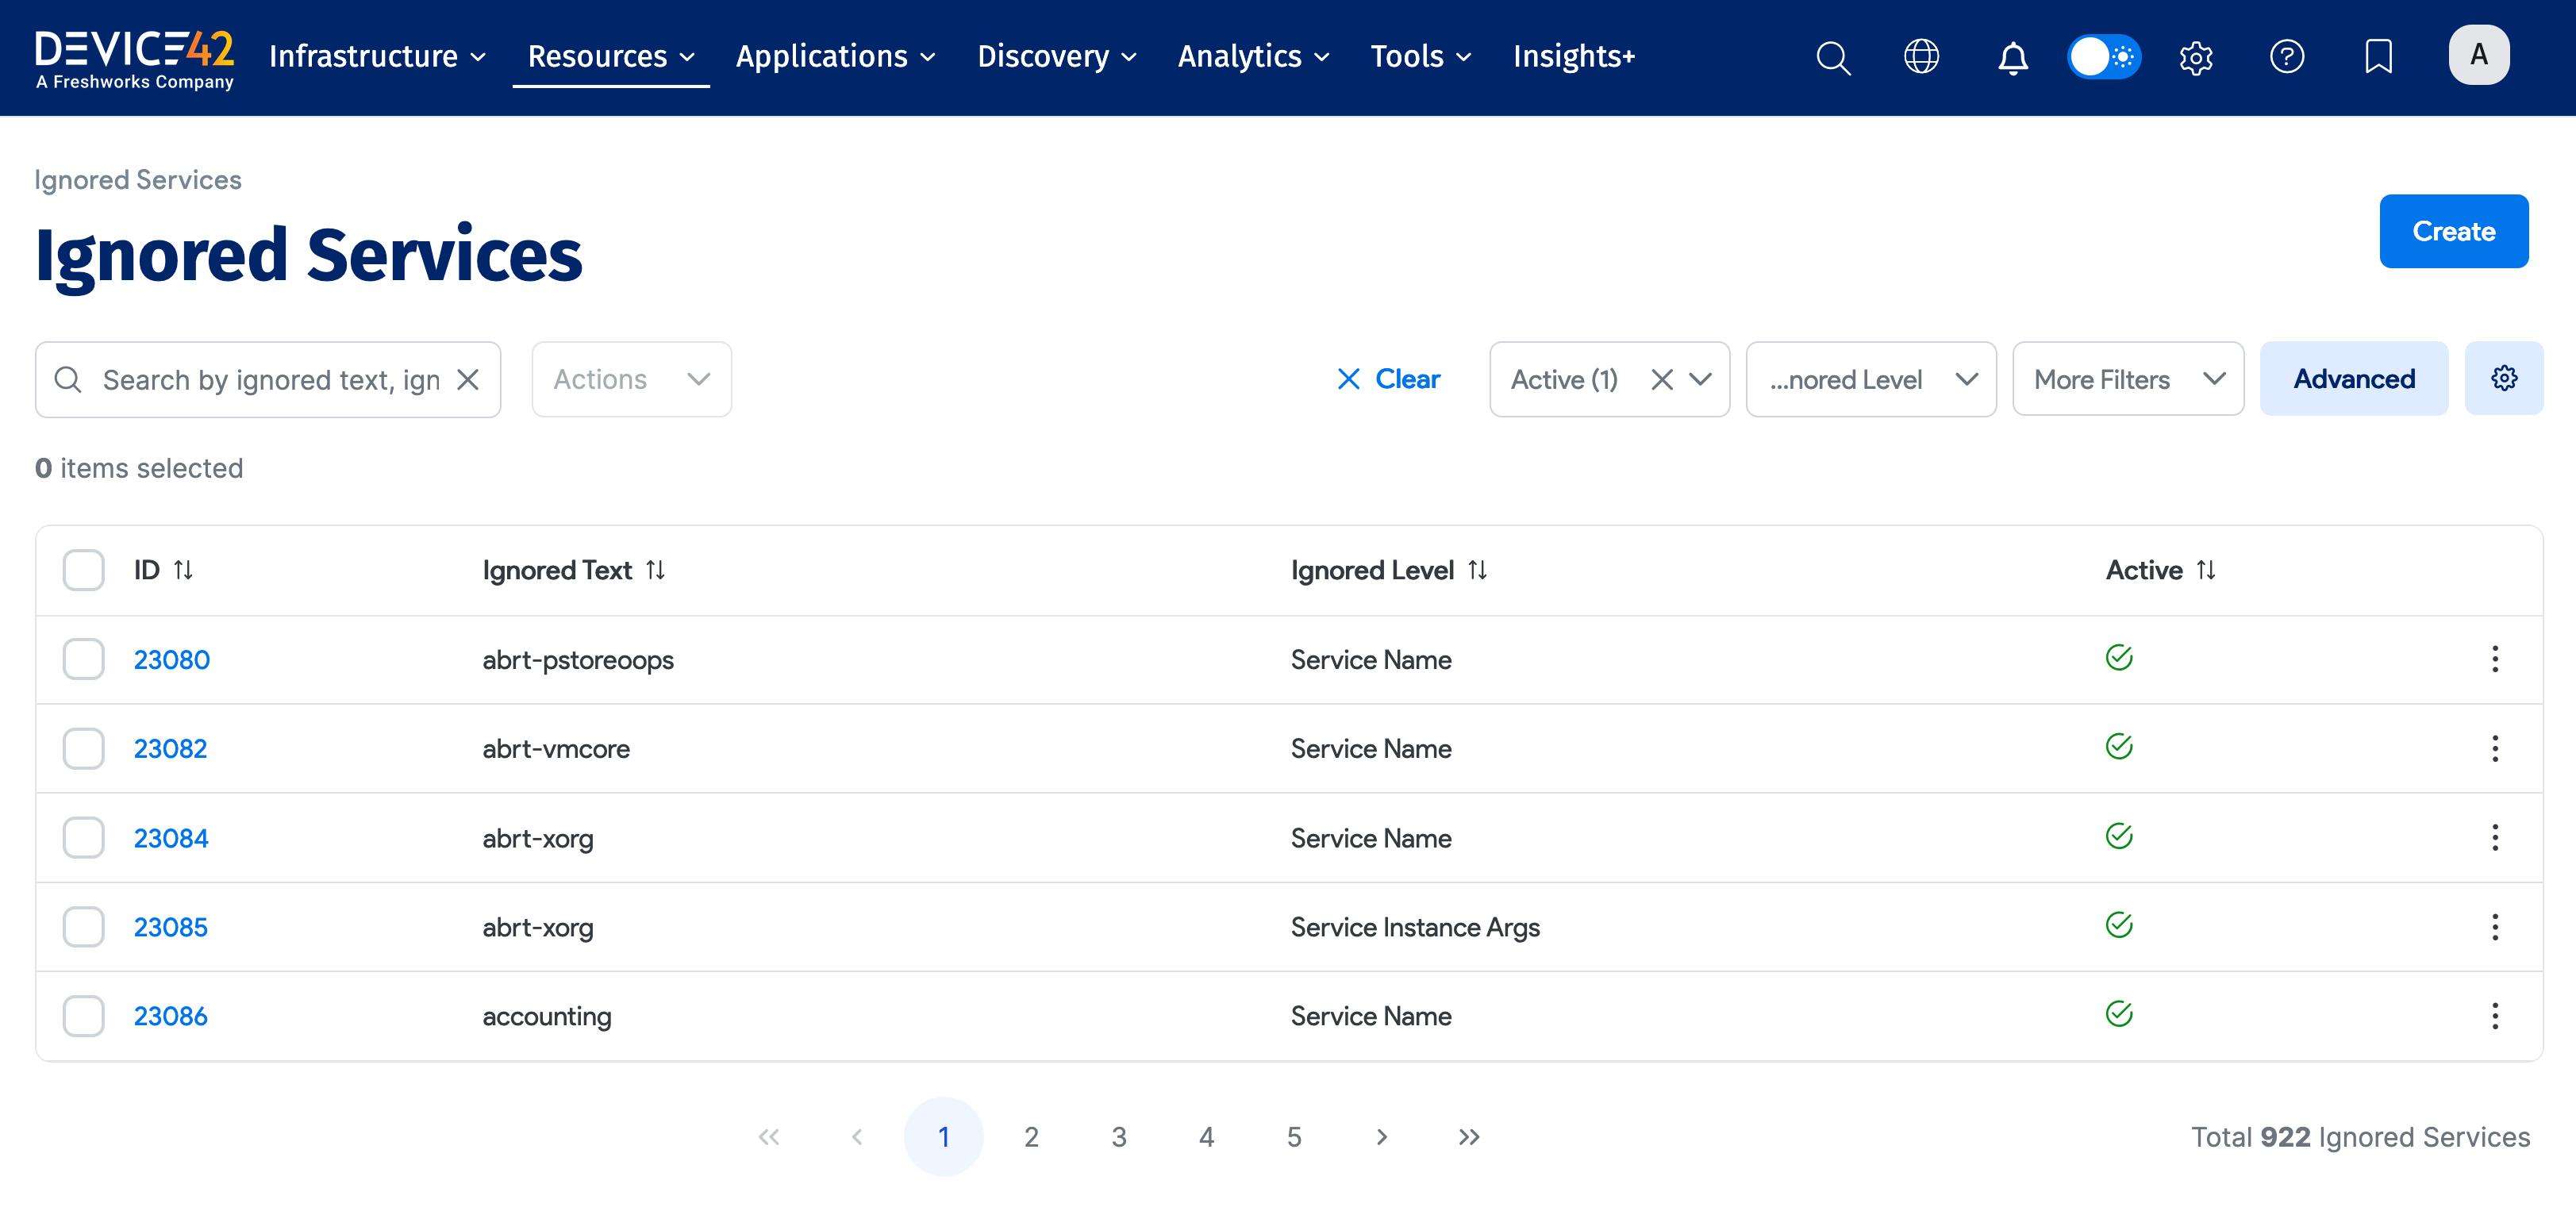This screenshot has width=2576, height=1230.
Task: Open the Discovery menu
Action: coord(1056,57)
